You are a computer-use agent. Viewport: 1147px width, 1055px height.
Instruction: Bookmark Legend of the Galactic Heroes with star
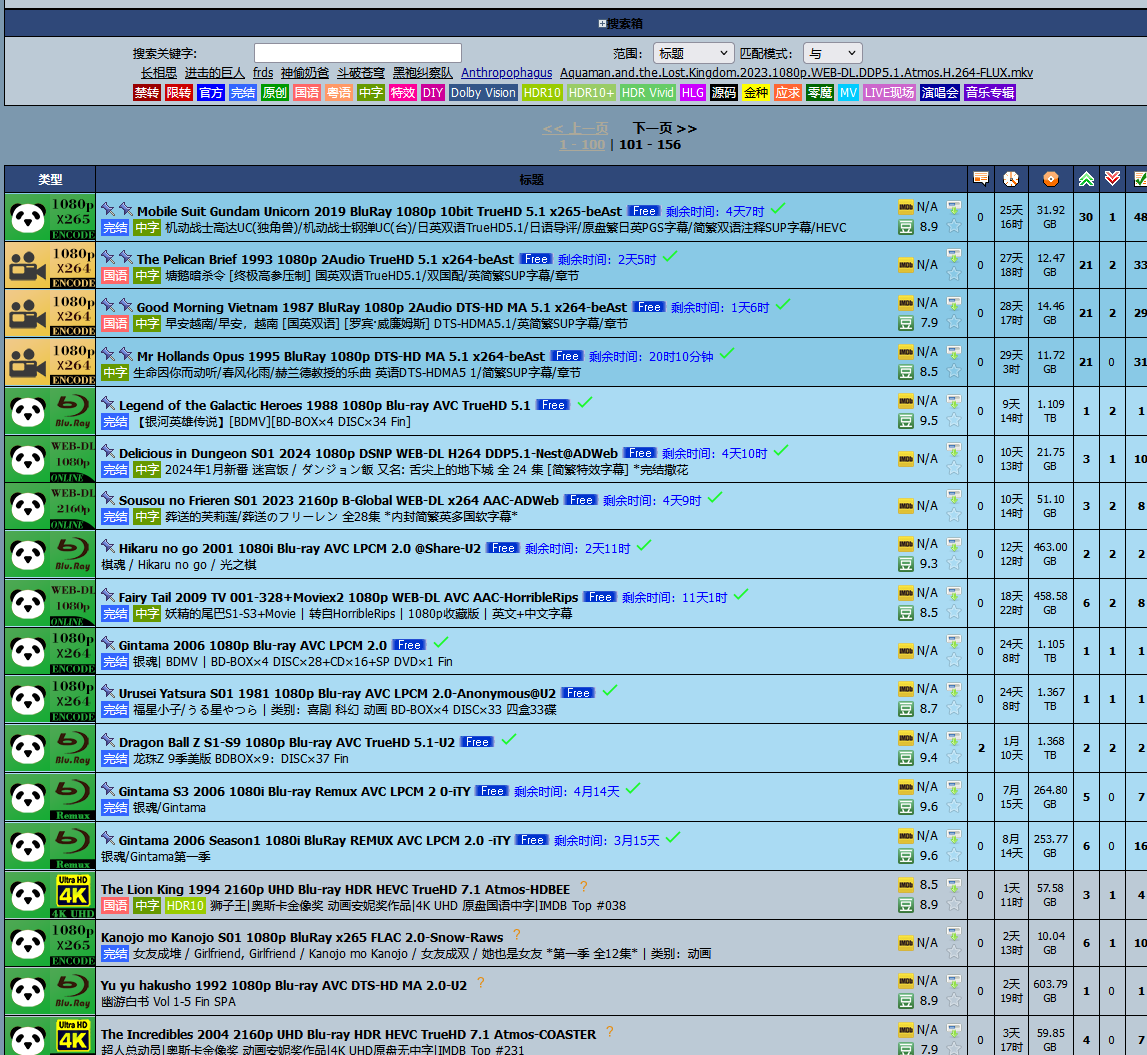954,421
